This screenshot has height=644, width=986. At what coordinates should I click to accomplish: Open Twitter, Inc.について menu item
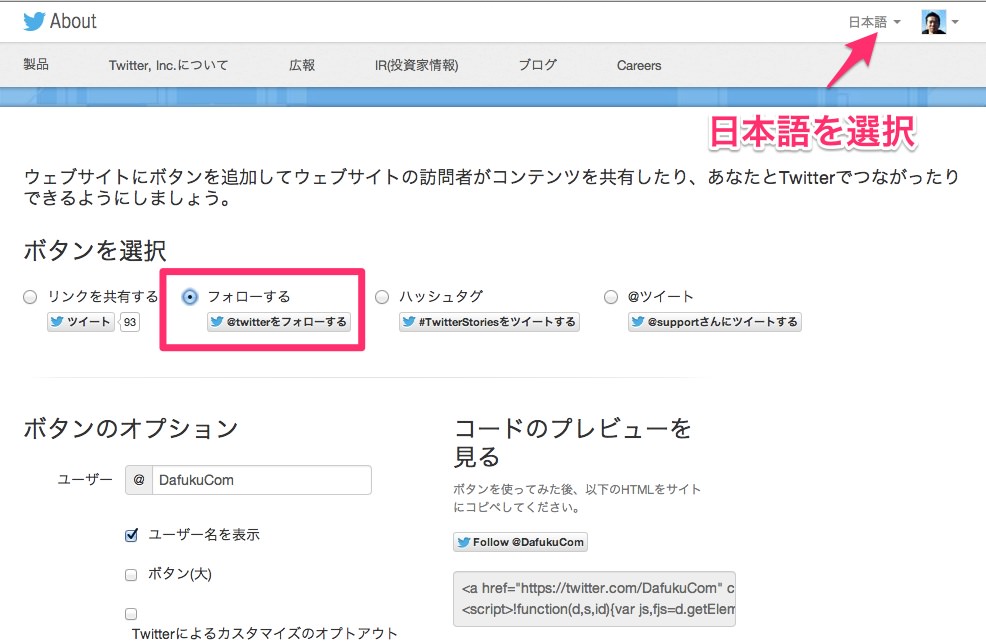169,65
